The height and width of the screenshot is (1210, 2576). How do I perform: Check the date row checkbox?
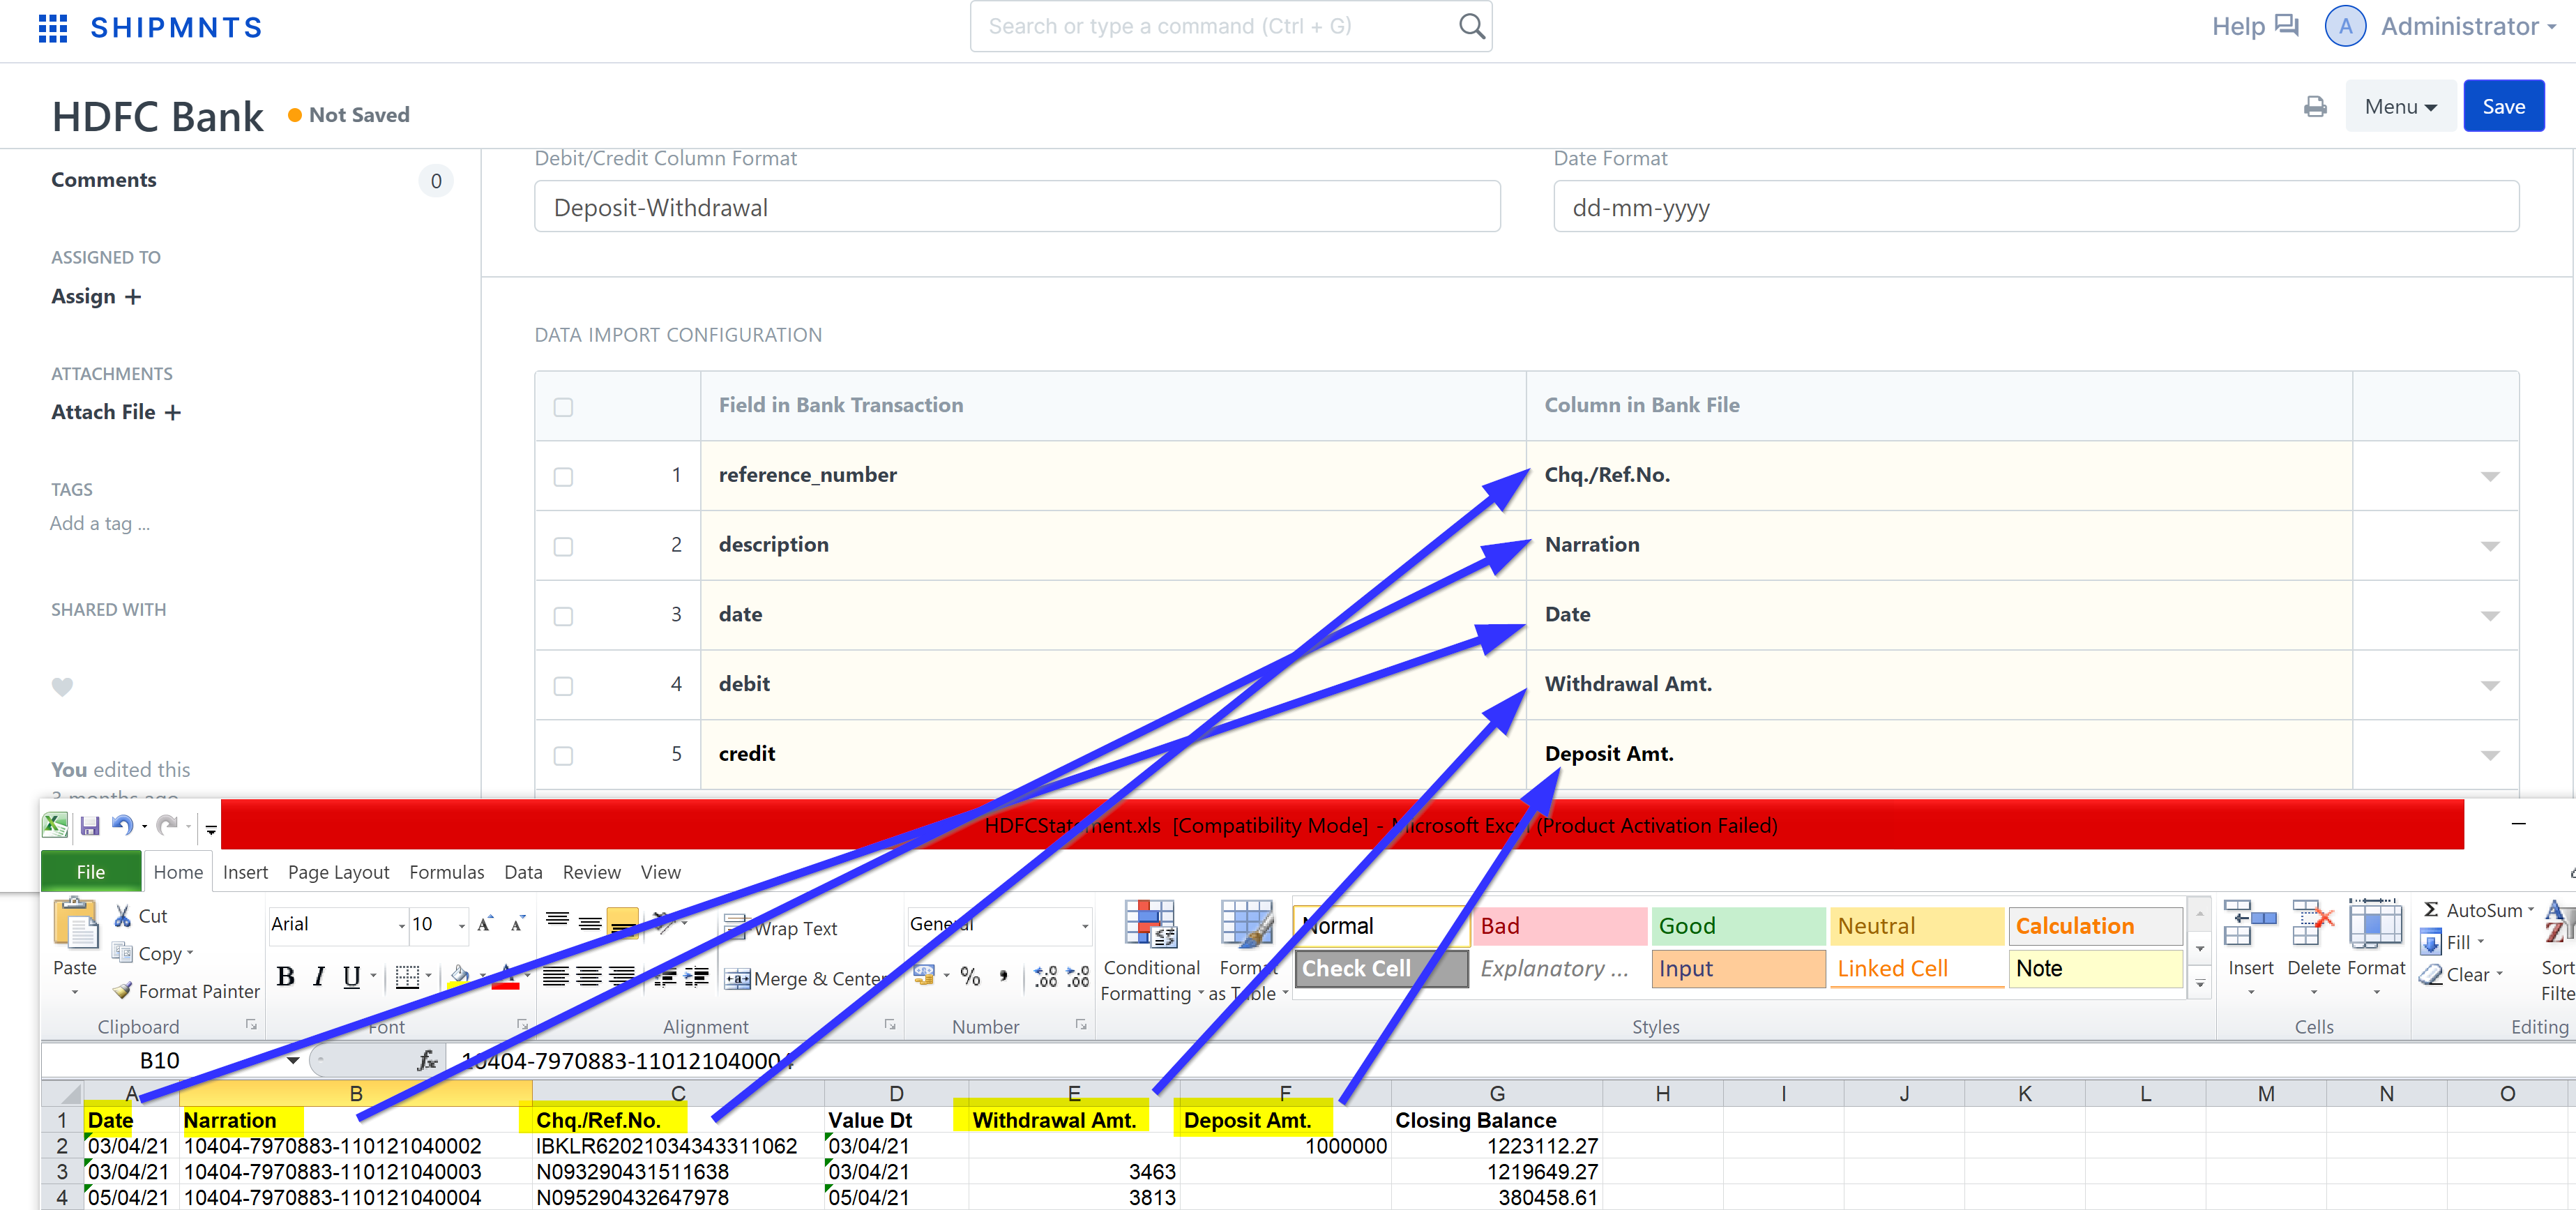[x=563, y=616]
